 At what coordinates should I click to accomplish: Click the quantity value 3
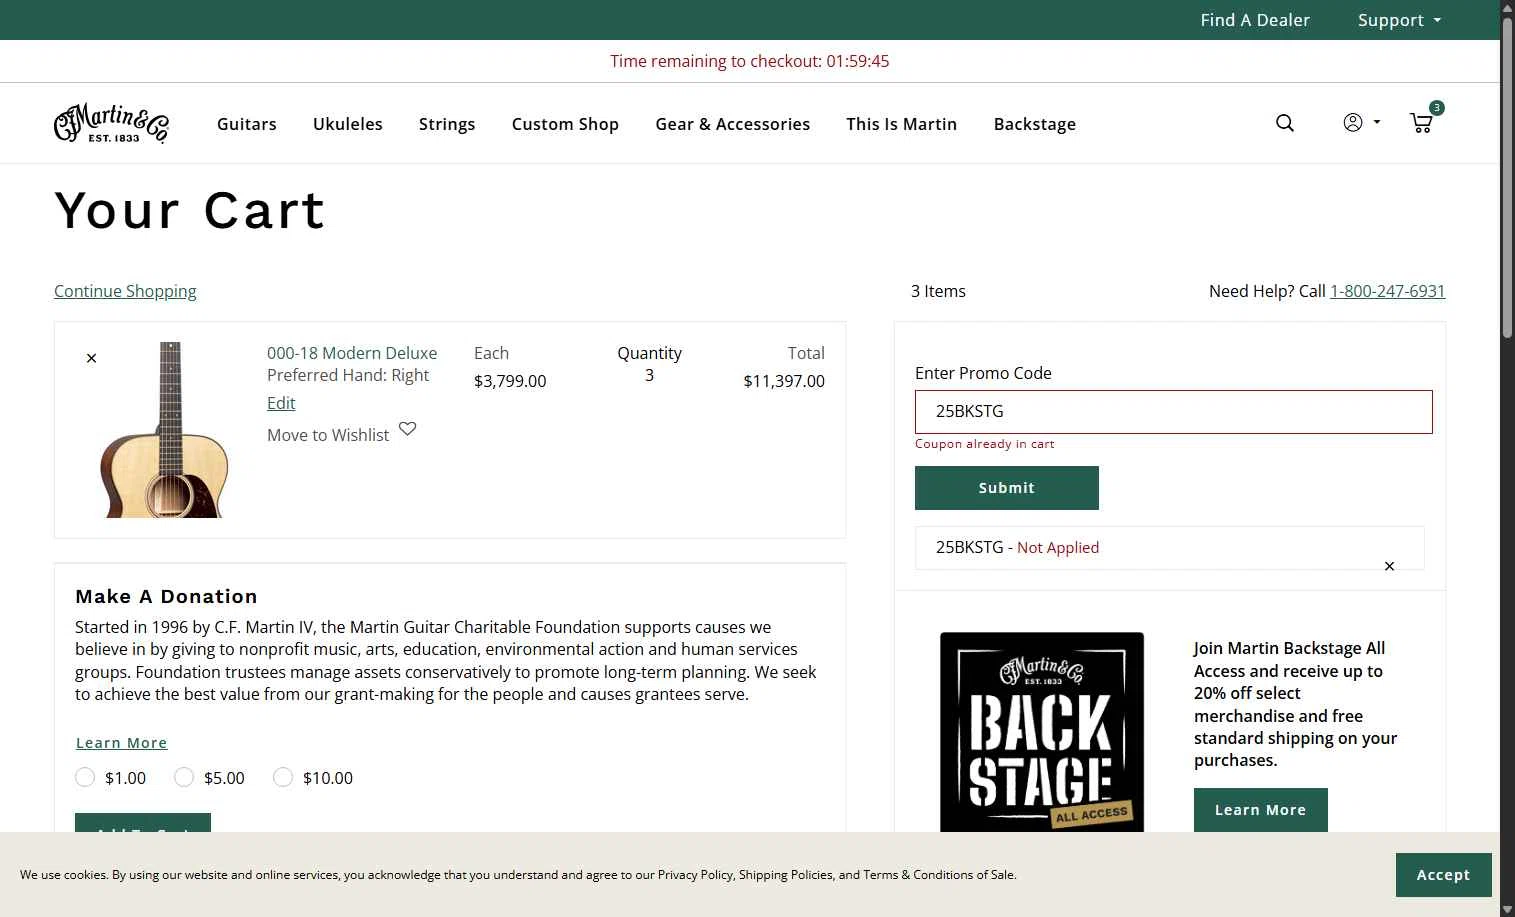649,375
